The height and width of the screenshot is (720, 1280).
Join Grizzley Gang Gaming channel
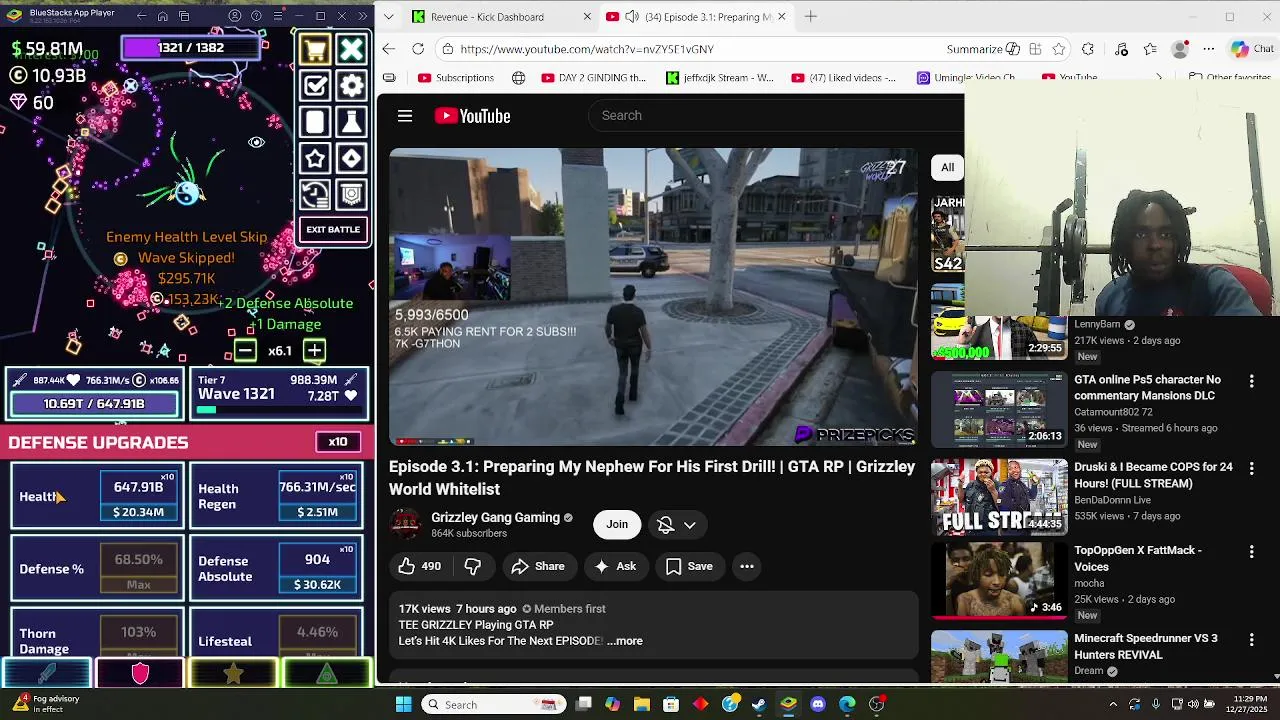point(617,524)
